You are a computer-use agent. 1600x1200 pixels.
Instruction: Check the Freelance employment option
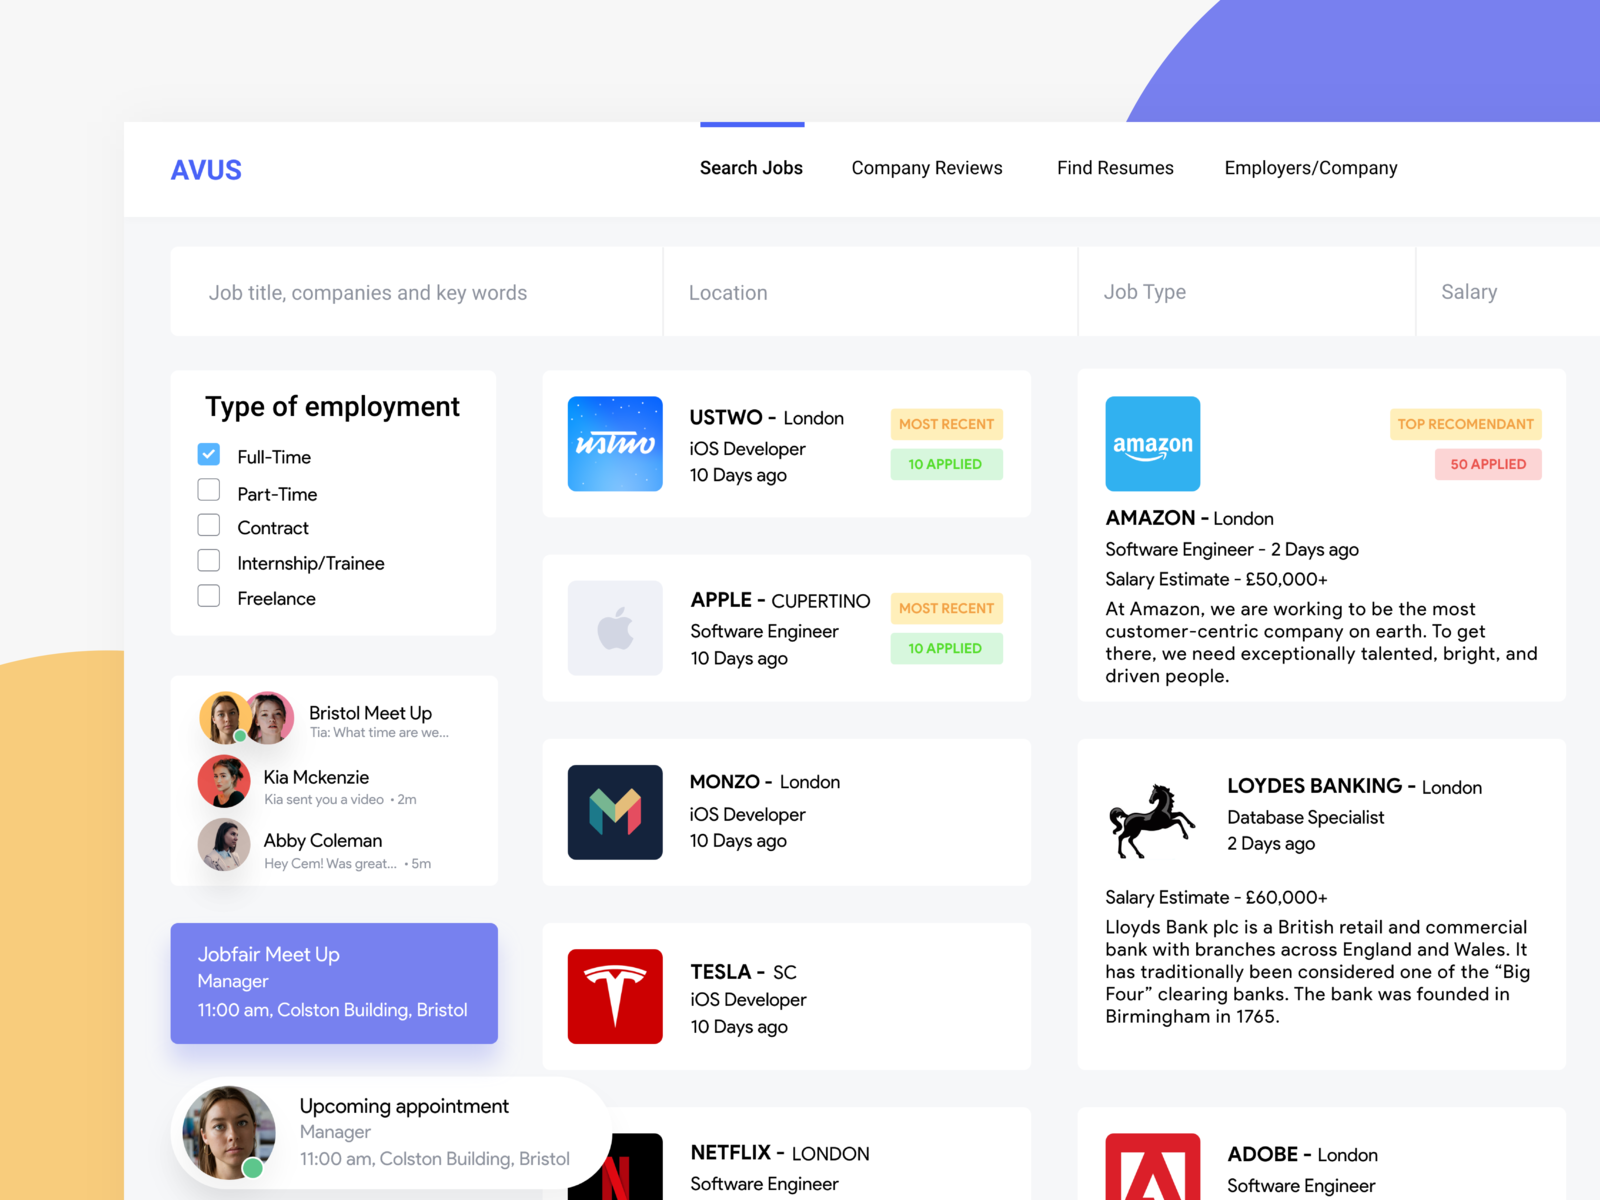click(x=208, y=595)
